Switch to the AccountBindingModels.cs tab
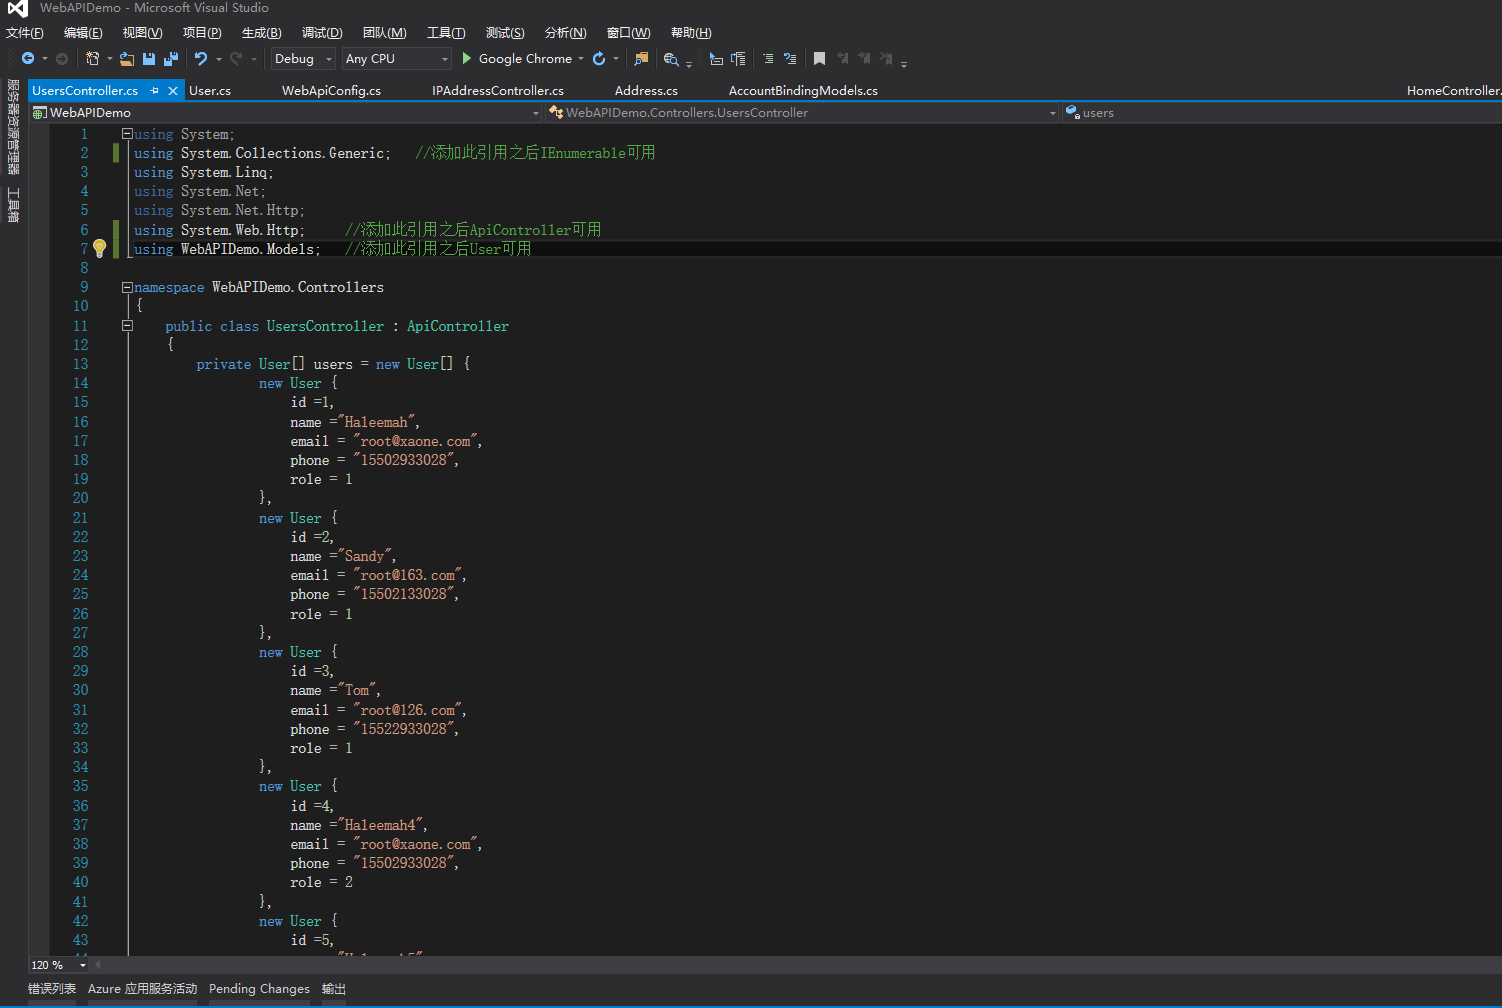Image resolution: width=1502 pixels, height=1008 pixels. click(803, 90)
